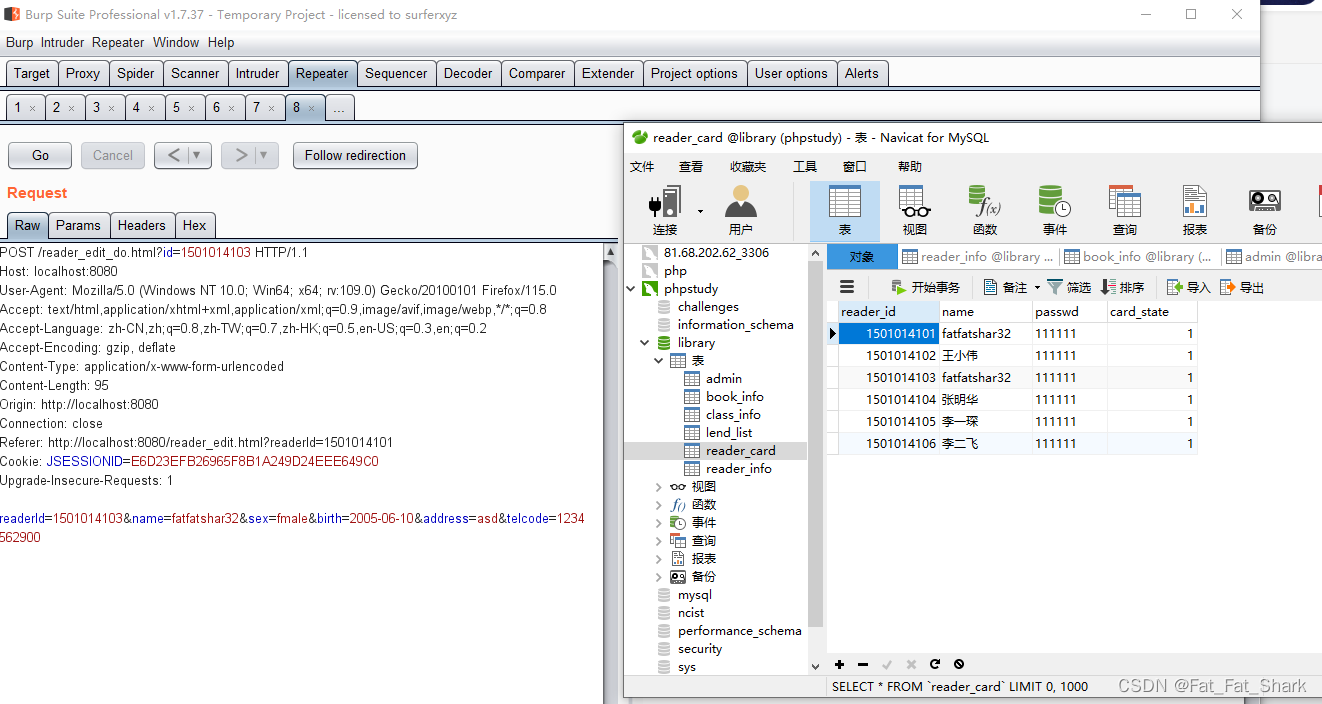Image resolution: width=1322 pixels, height=704 pixels.
Task: Expand the 查询 (Queries) tree node
Action: tap(659, 541)
